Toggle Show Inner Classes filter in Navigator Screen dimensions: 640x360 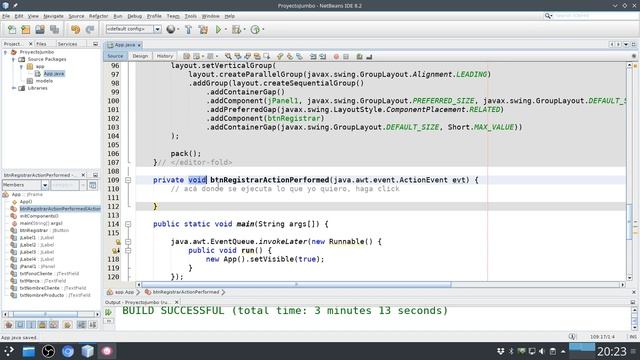point(53,325)
